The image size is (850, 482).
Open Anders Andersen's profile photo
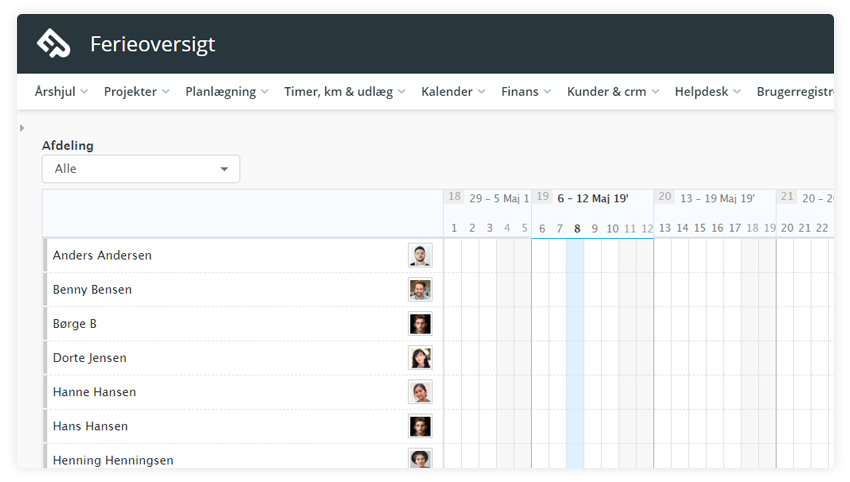(420, 255)
